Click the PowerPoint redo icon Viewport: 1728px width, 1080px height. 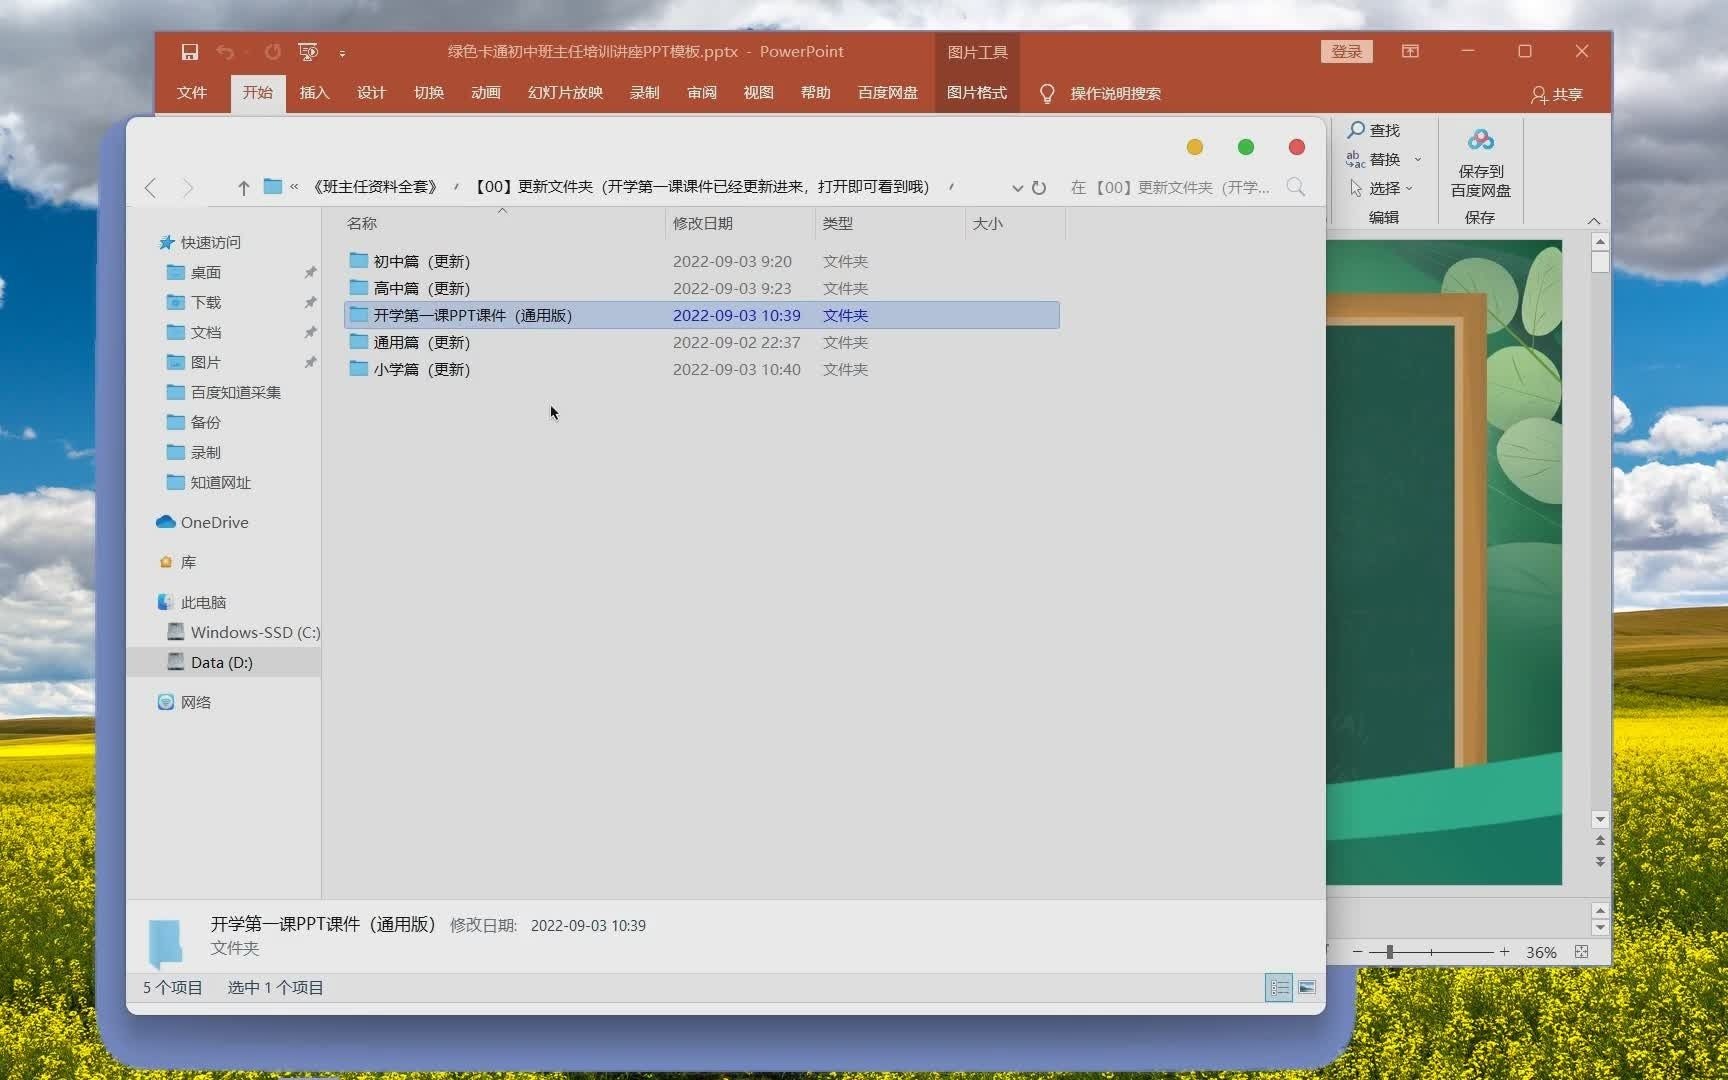[x=273, y=52]
